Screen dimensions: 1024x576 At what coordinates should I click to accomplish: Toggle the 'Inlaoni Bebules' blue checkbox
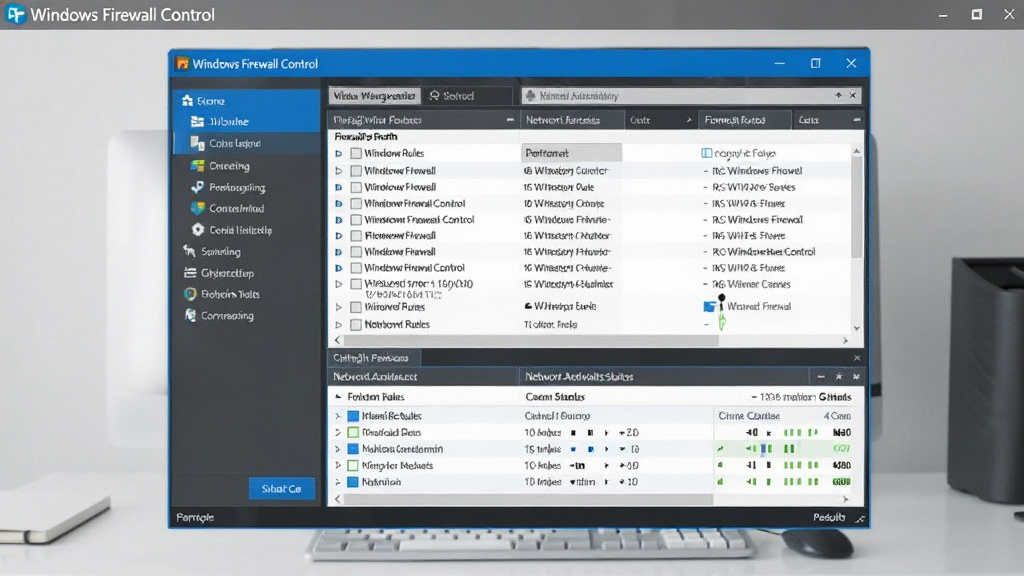[x=353, y=416]
